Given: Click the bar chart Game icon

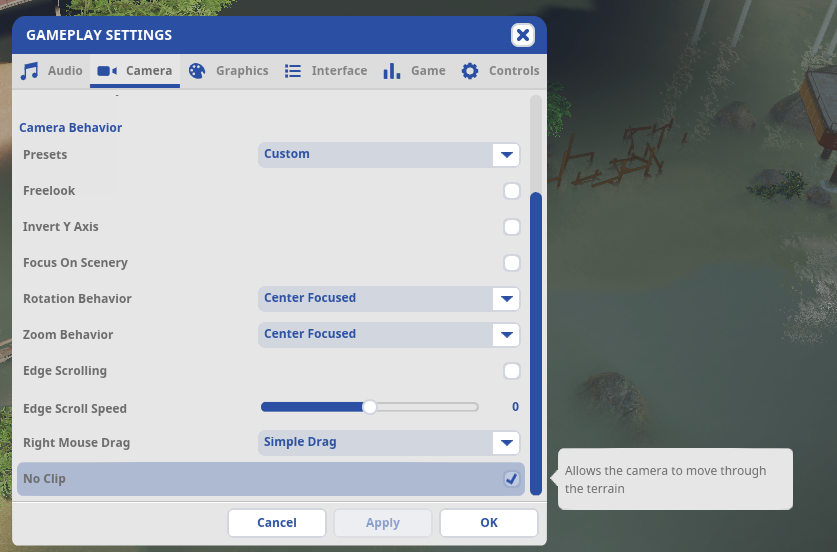Looking at the screenshot, I should coord(391,70).
